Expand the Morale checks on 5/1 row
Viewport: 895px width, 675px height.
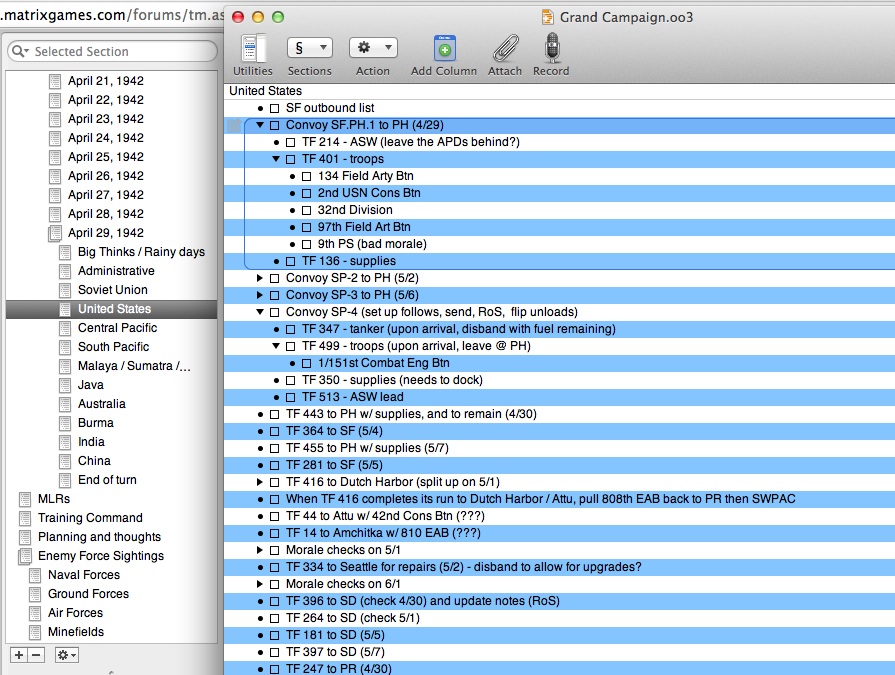point(260,550)
